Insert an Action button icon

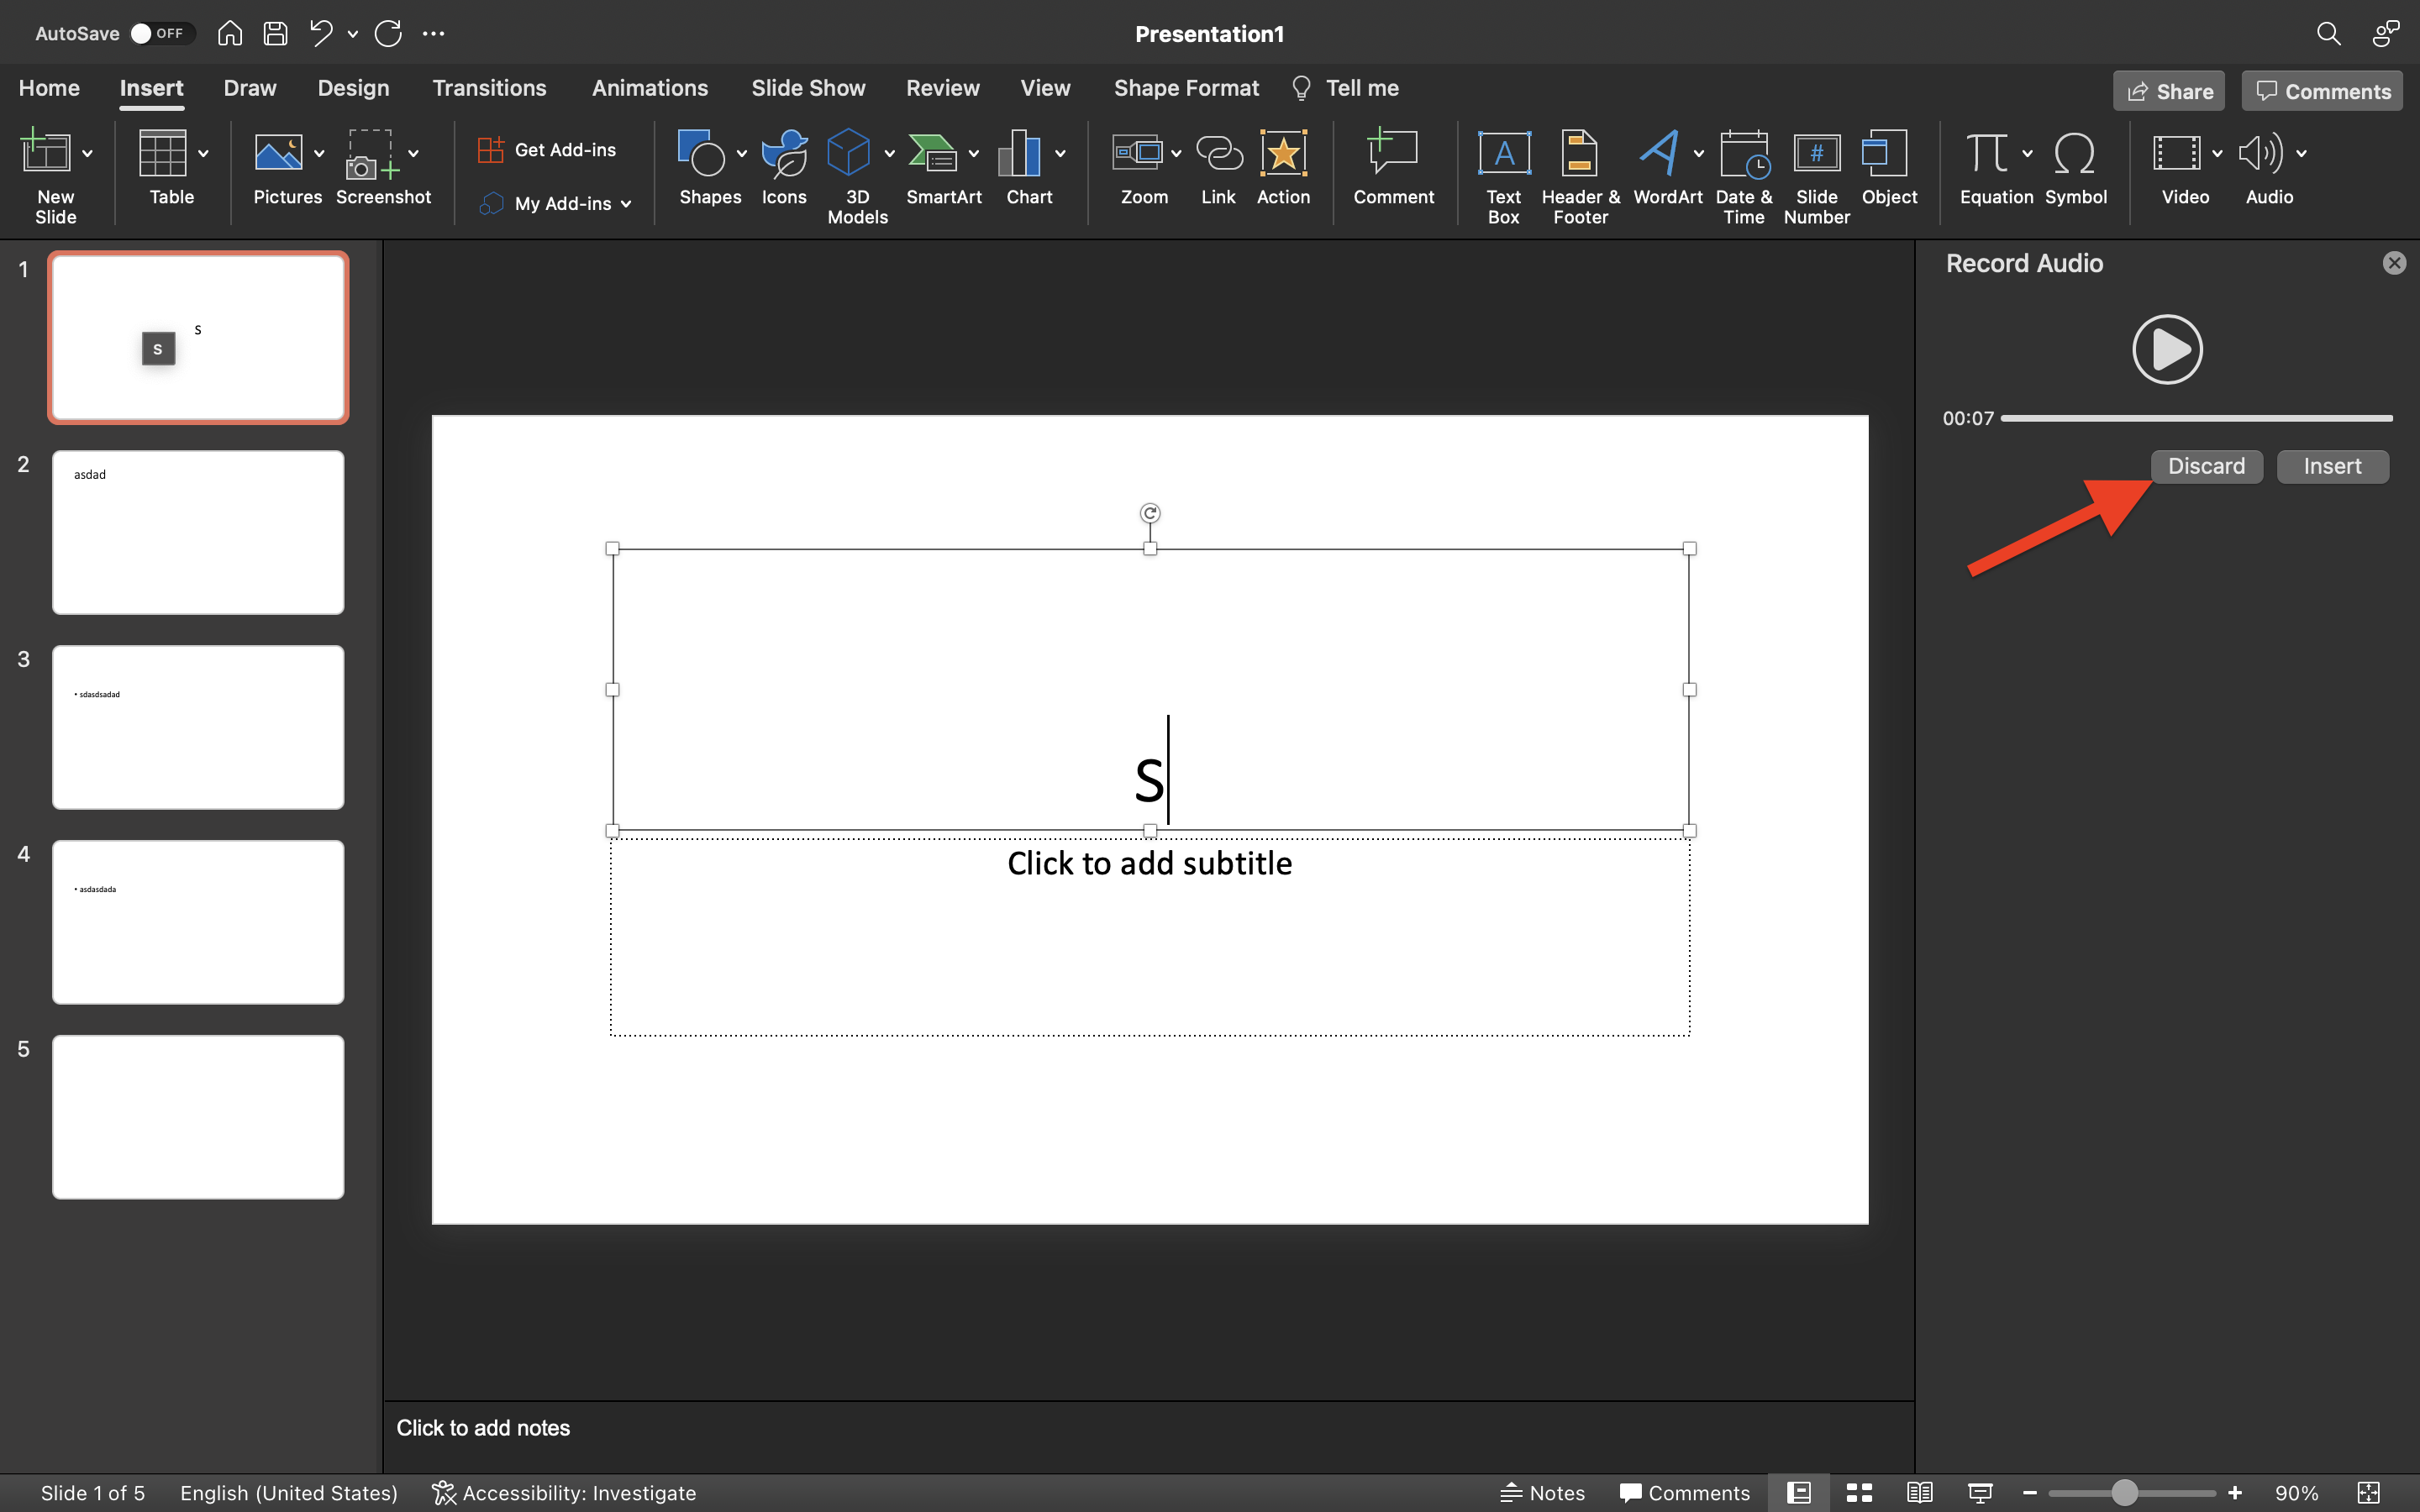click(x=1283, y=155)
